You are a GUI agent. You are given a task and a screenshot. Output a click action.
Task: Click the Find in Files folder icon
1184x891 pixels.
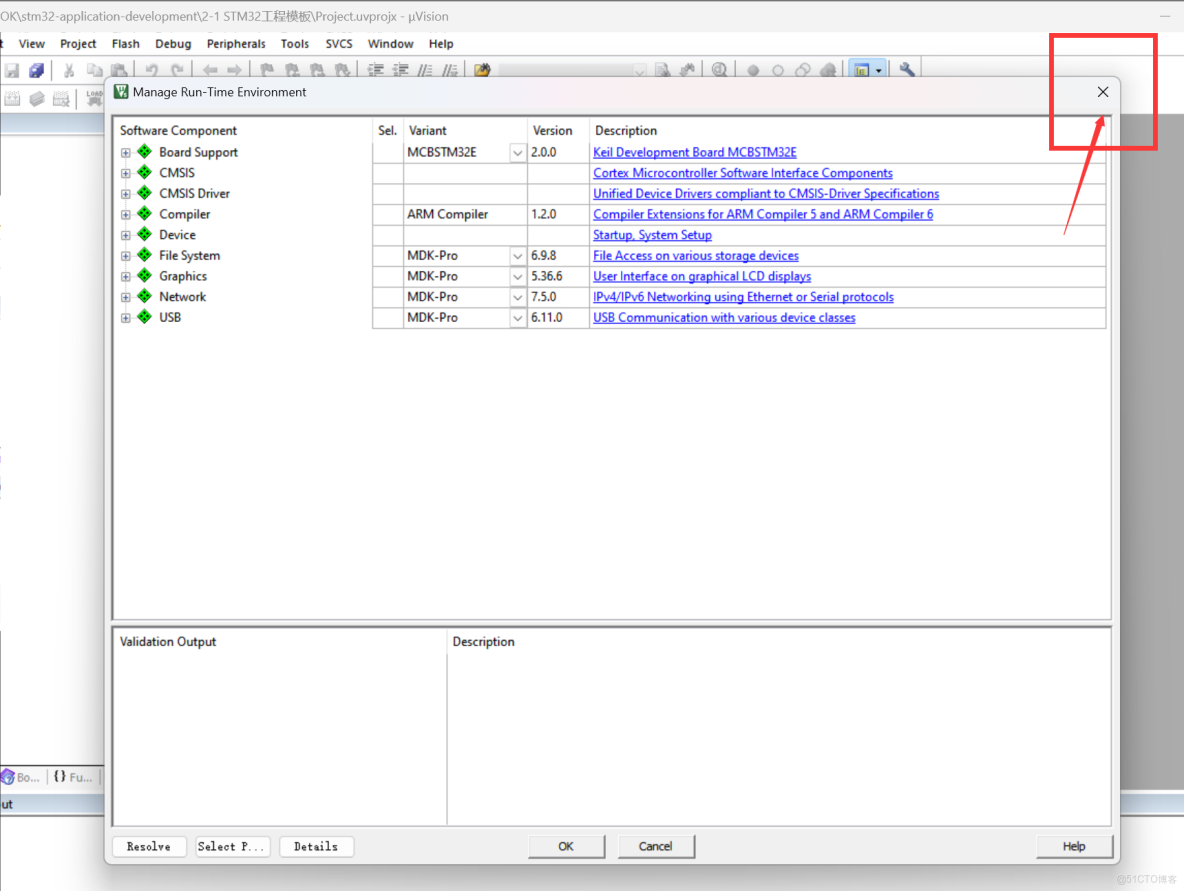[483, 70]
